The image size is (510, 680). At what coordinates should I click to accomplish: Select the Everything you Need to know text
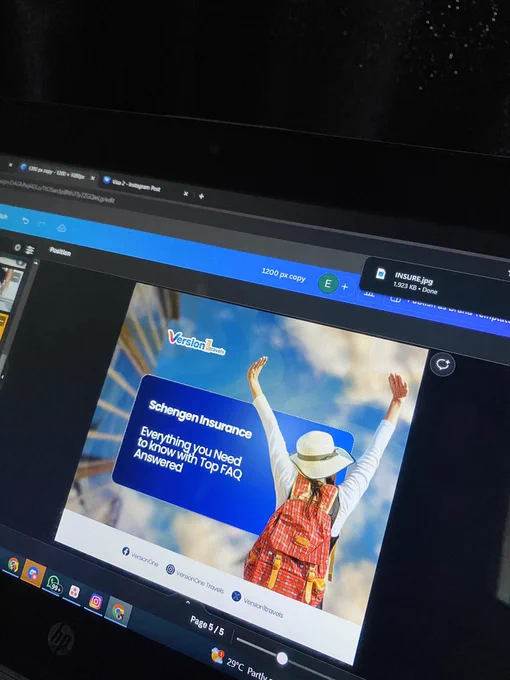(189, 453)
